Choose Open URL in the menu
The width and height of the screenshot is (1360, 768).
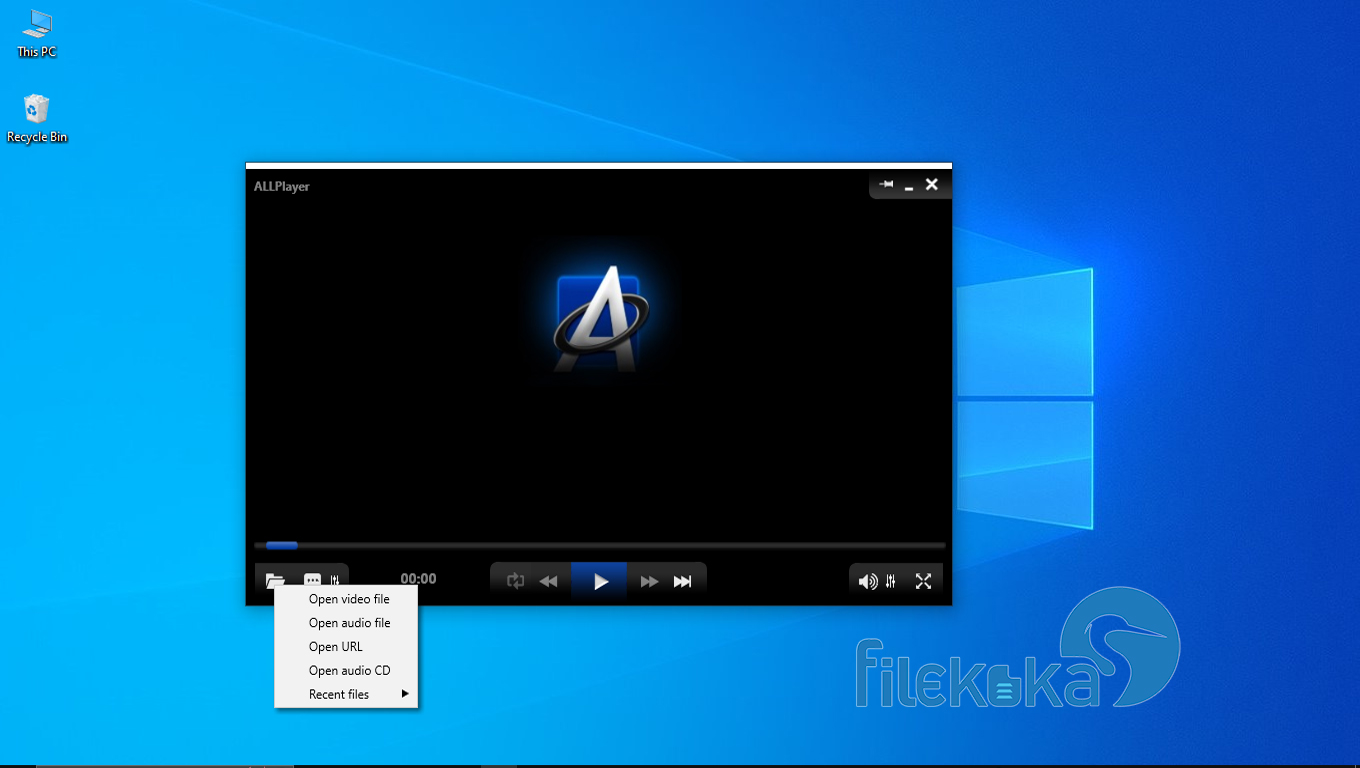click(x=347, y=647)
